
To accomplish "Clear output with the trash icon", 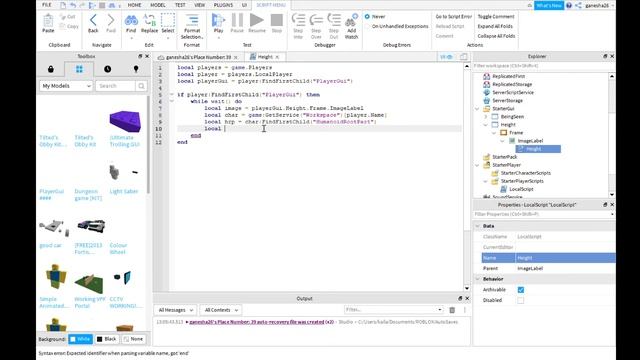I will pyautogui.click(x=452, y=310).
